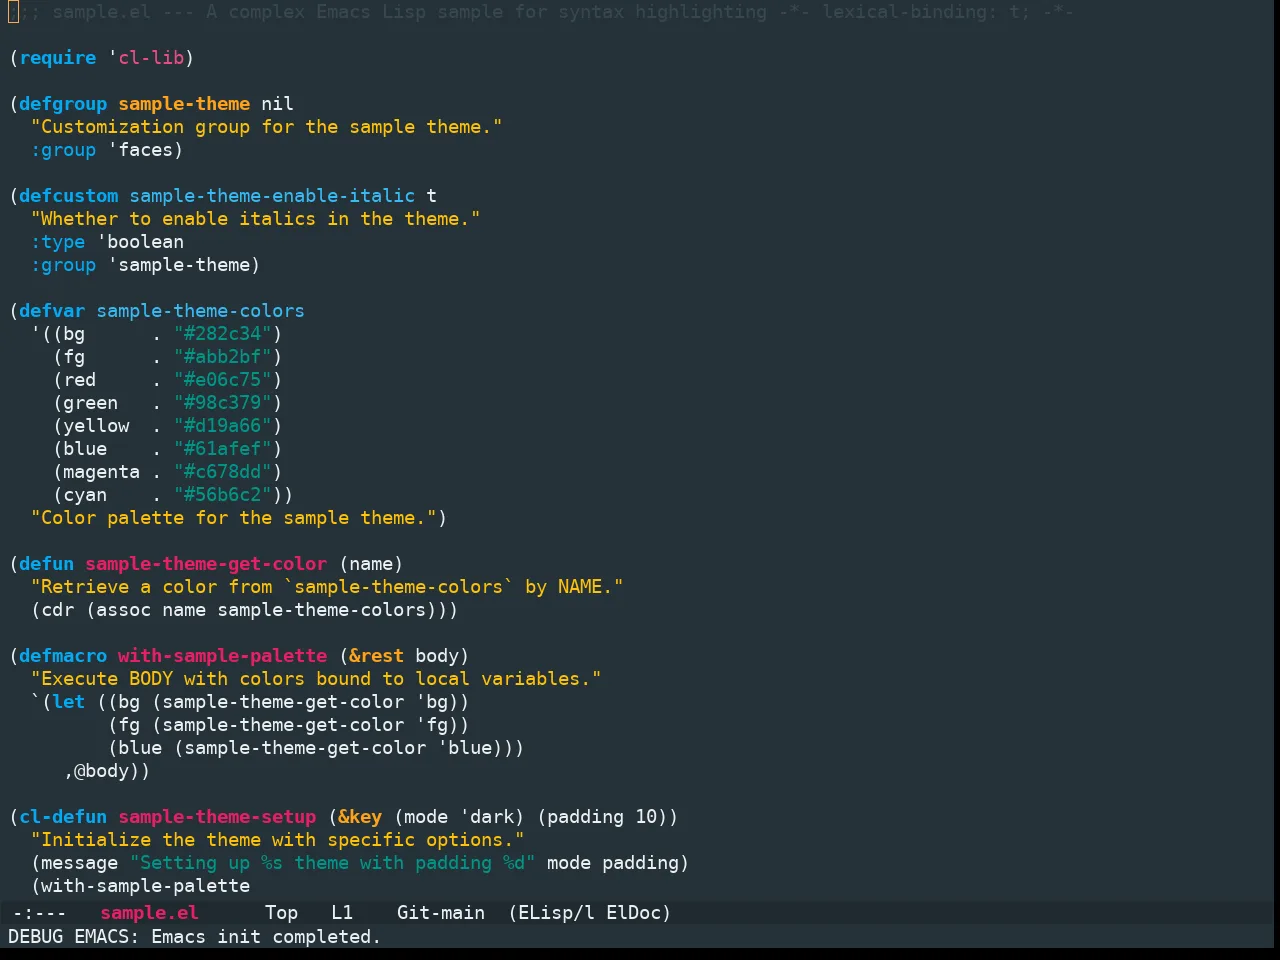
Task: Click the Top buffer position indicator
Action: click(282, 913)
